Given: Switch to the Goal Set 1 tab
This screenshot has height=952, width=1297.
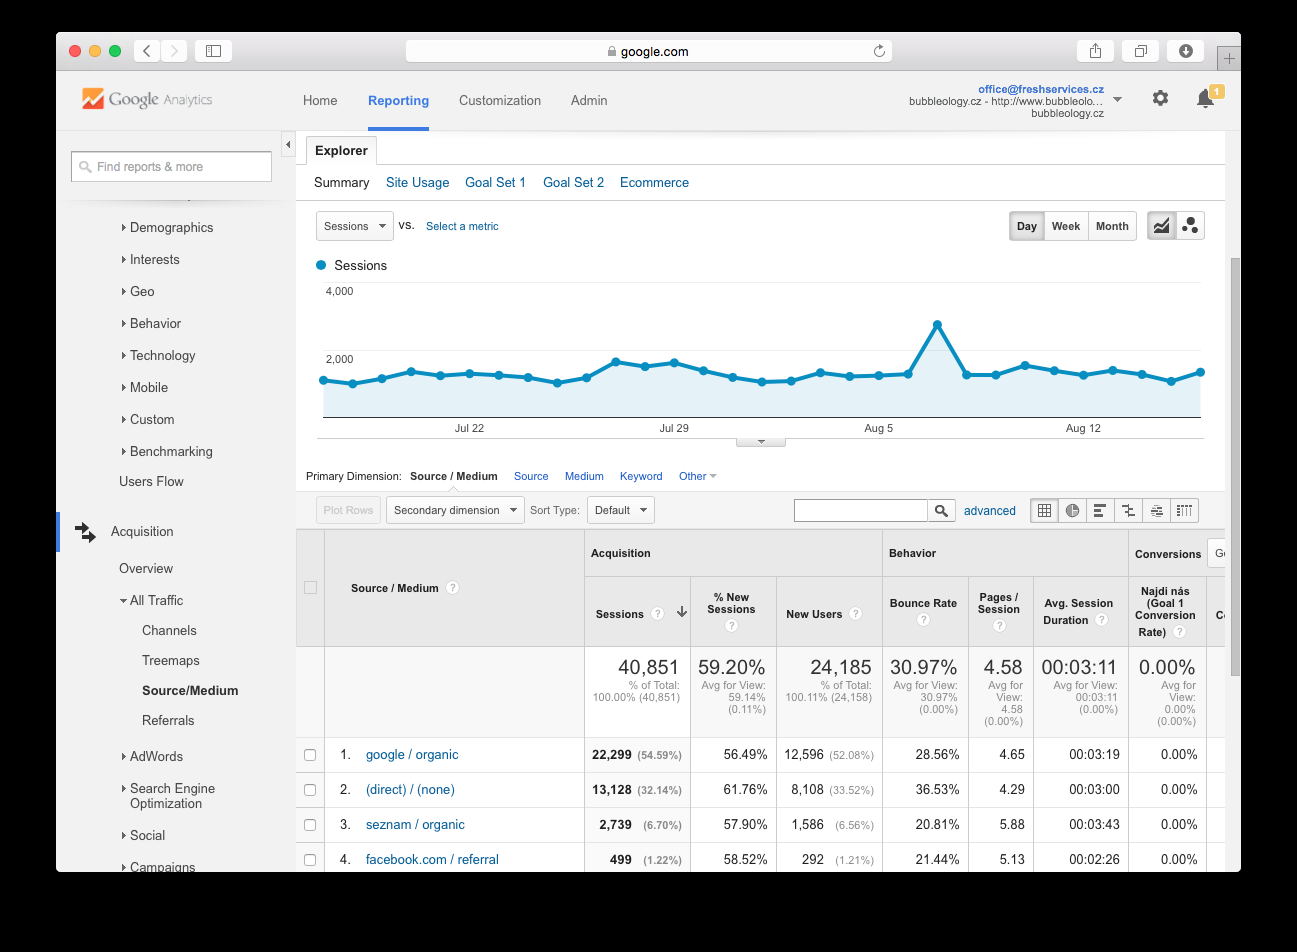Looking at the screenshot, I should coord(495,182).
